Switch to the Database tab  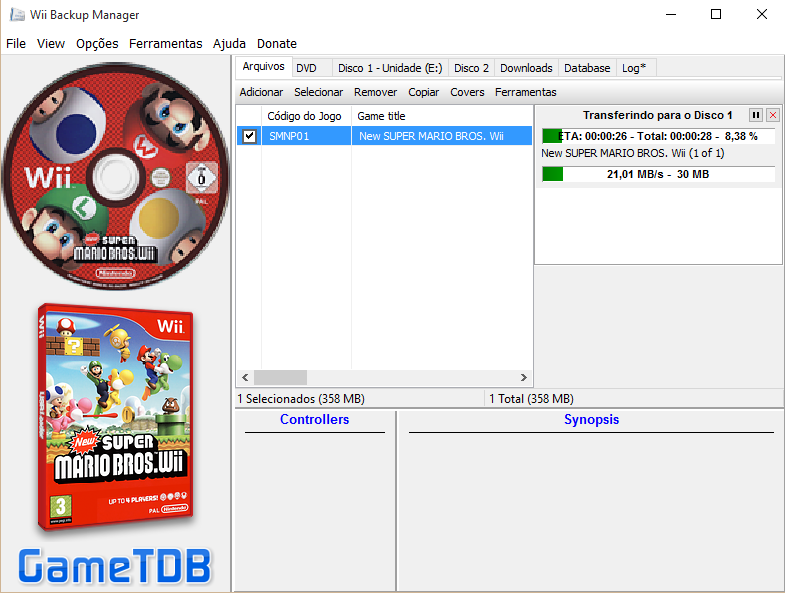tap(587, 68)
